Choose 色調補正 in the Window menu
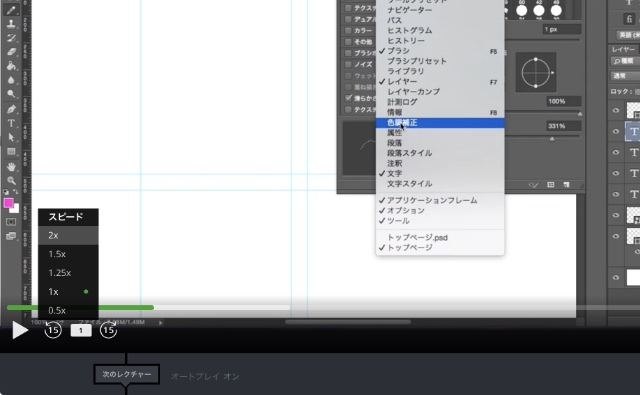This screenshot has width=640, height=395. 440,123
